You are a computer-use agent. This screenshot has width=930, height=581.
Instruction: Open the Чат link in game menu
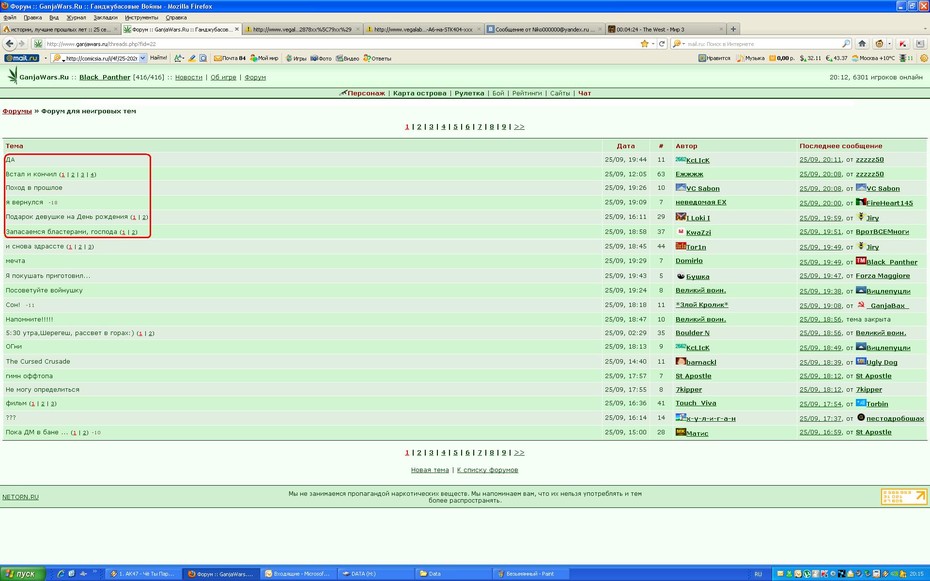585,93
